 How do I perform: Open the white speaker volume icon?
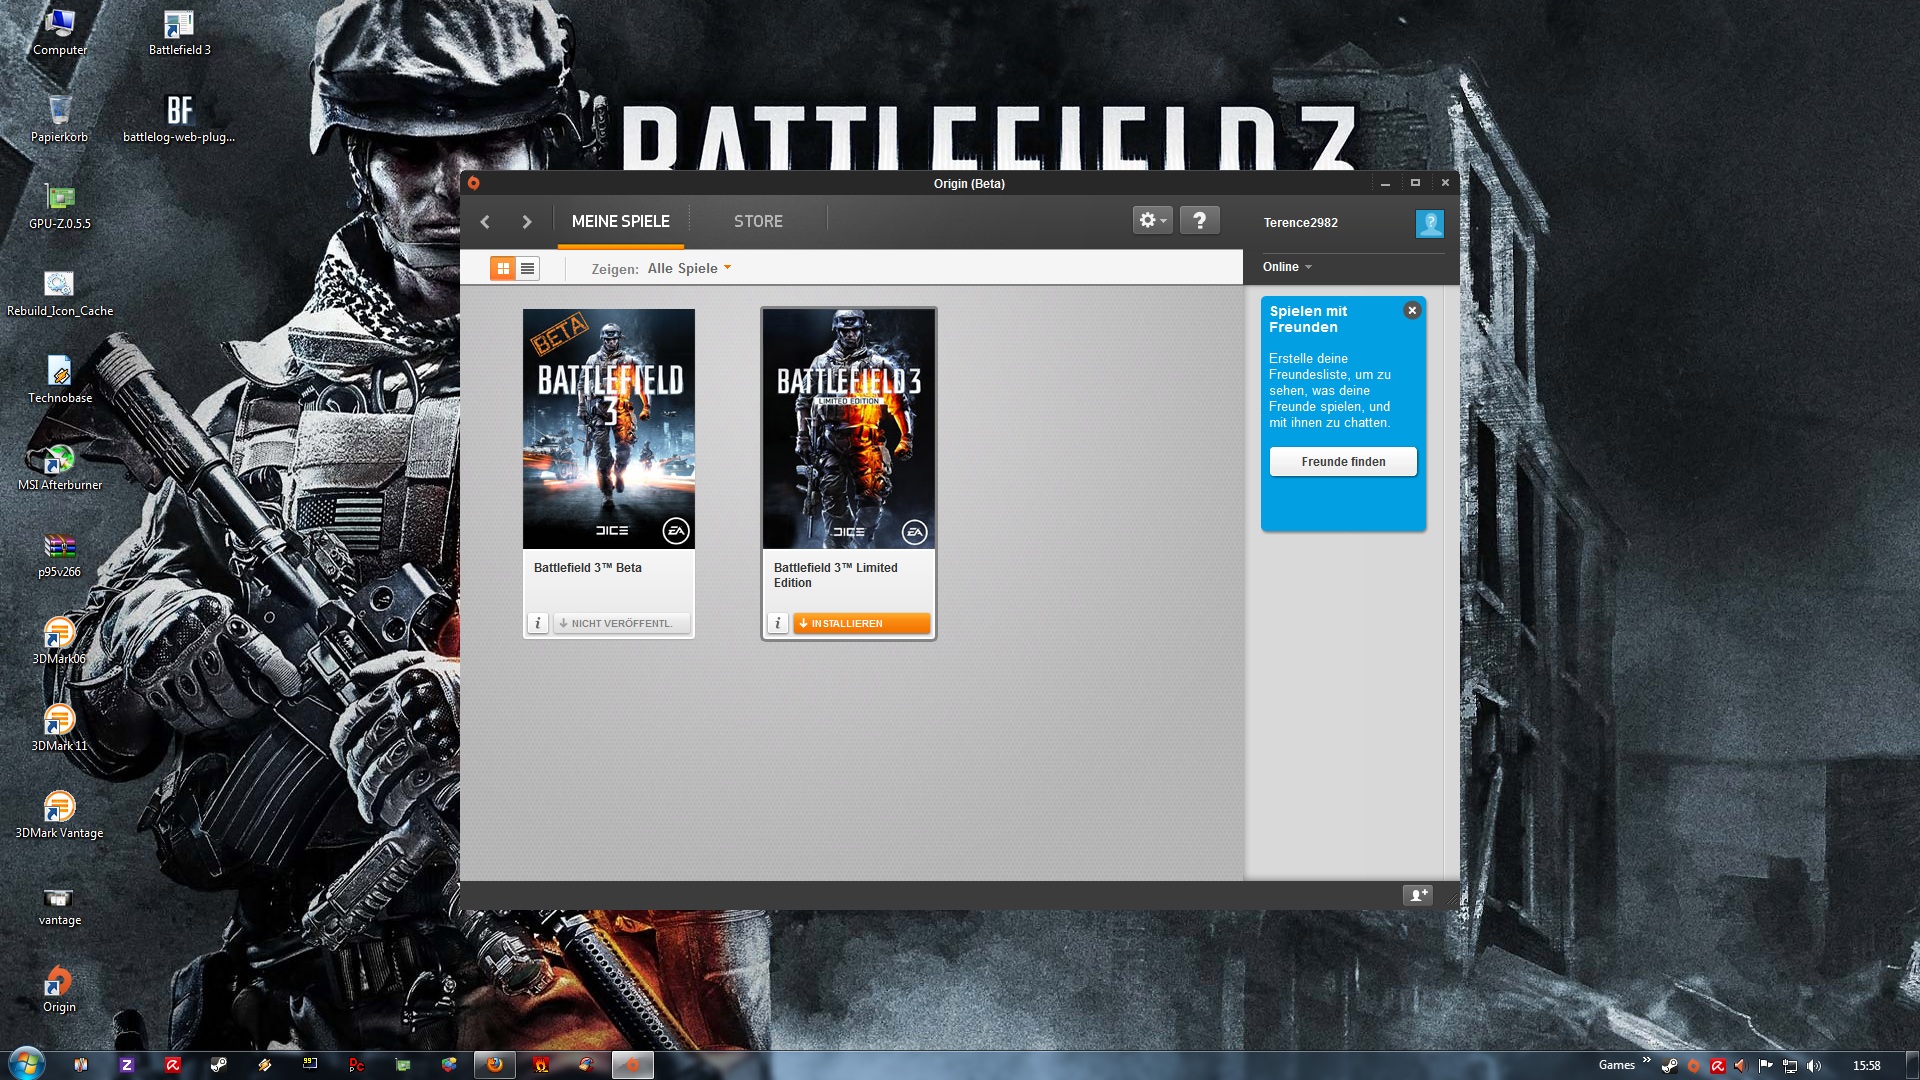[1814, 1066]
